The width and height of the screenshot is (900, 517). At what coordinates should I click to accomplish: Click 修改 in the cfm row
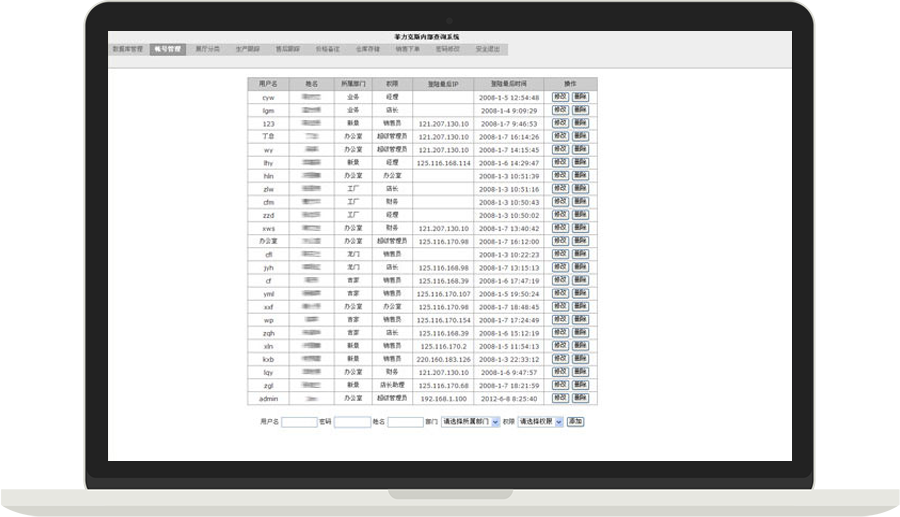pyautogui.click(x=560, y=201)
